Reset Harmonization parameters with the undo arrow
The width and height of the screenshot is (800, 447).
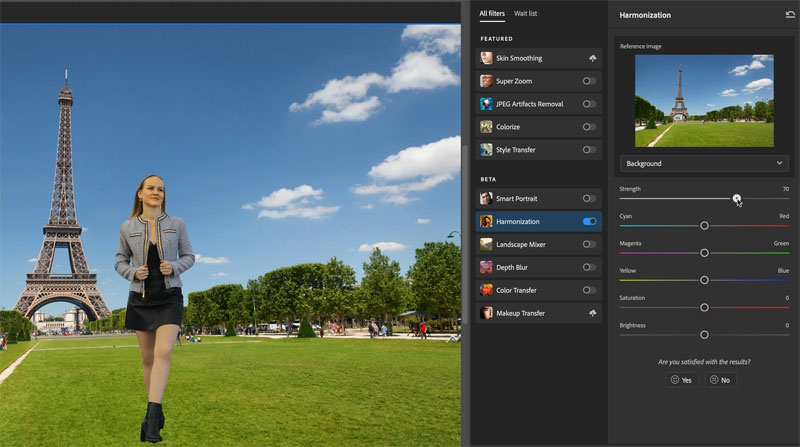coord(790,15)
